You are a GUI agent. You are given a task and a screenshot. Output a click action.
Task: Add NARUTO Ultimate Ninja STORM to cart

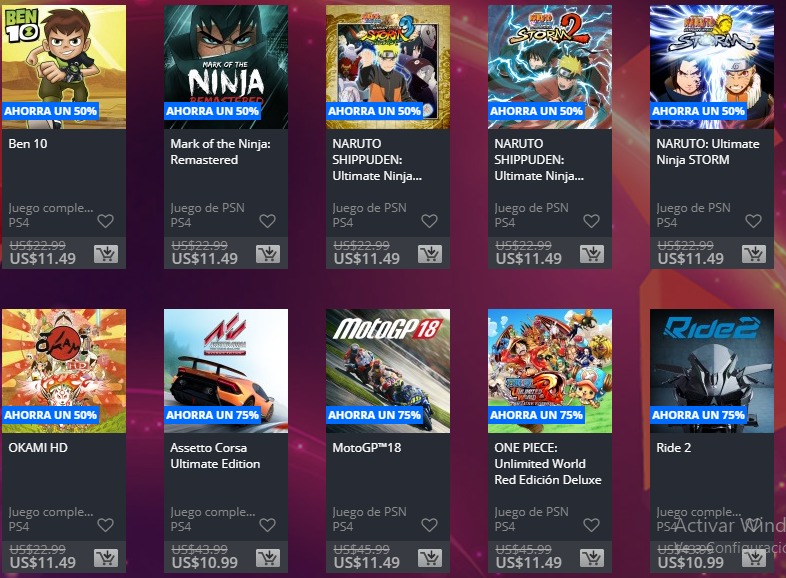pos(753,254)
